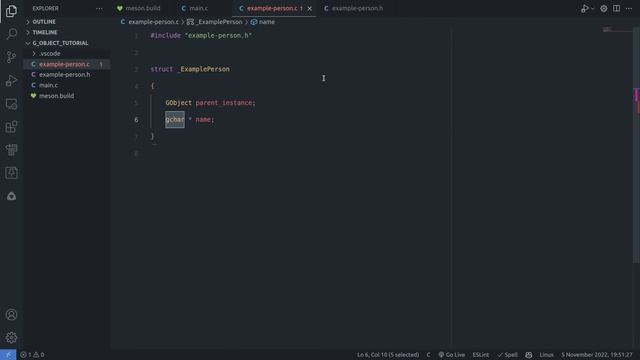The width and height of the screenshot is (640, 360).
Task: Click name breadcrumb
Action: point(262,22)
